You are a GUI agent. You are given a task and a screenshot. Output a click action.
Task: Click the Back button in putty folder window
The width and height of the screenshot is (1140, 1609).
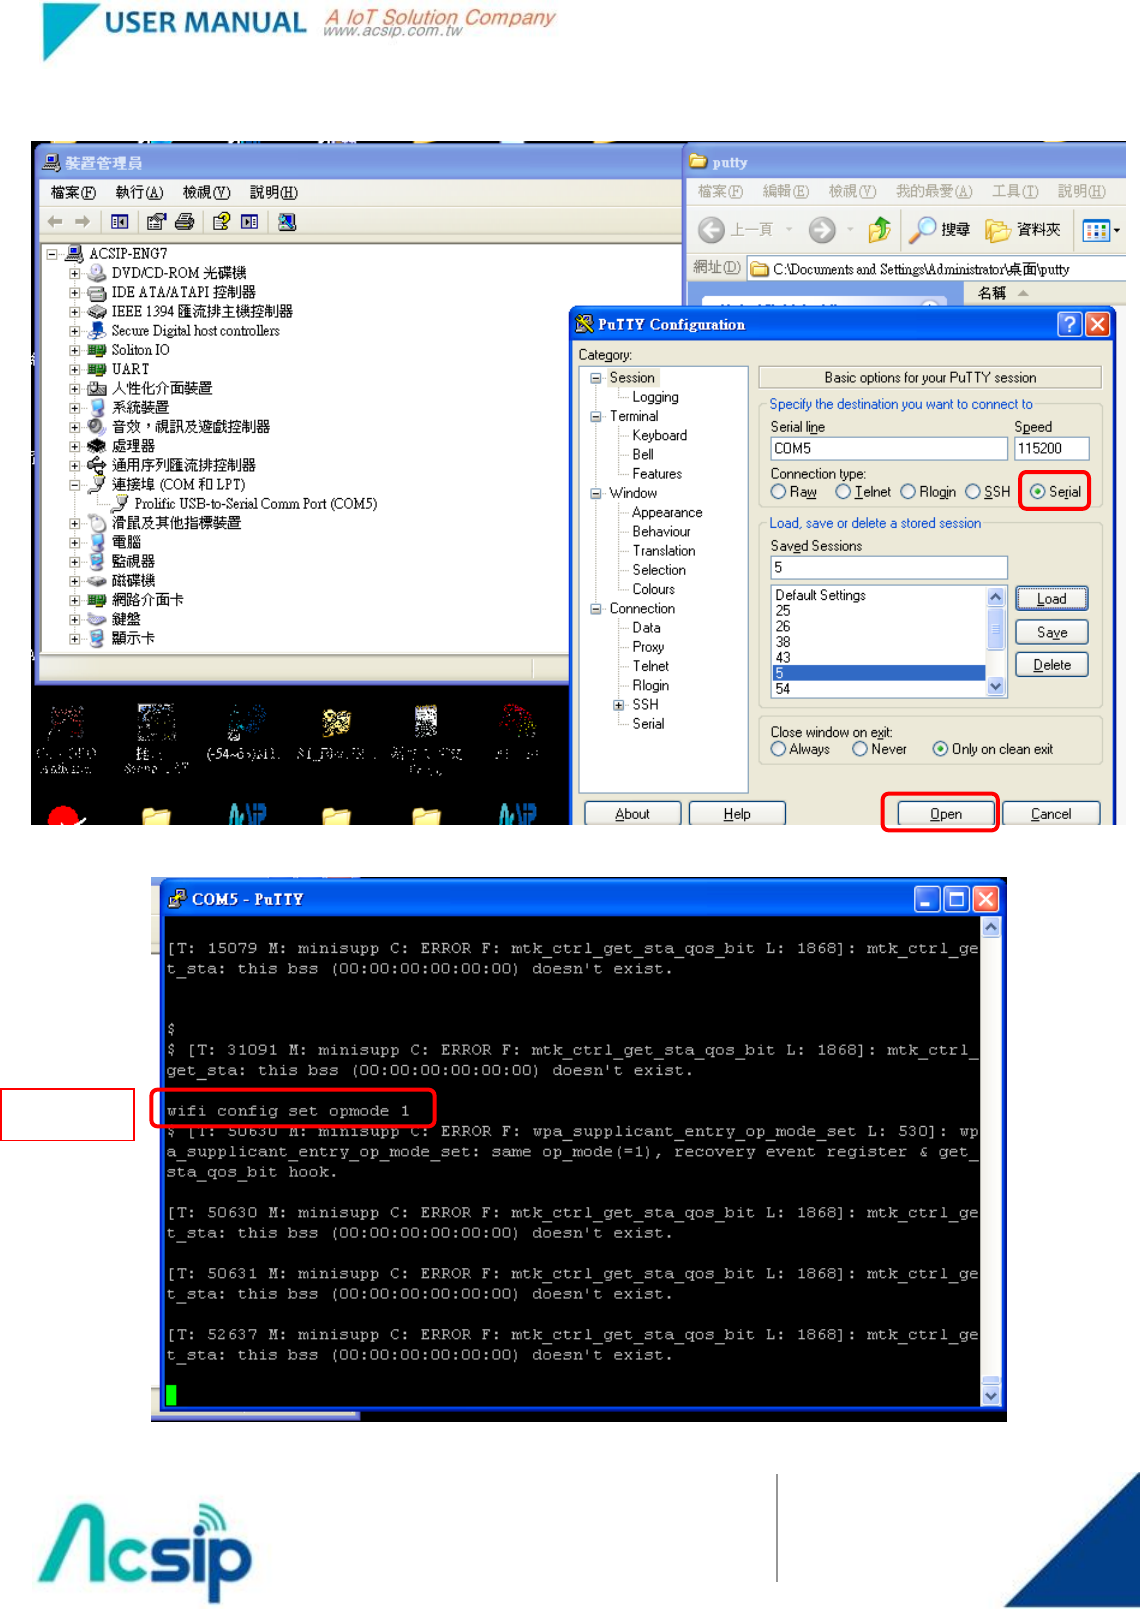(712, 230)
